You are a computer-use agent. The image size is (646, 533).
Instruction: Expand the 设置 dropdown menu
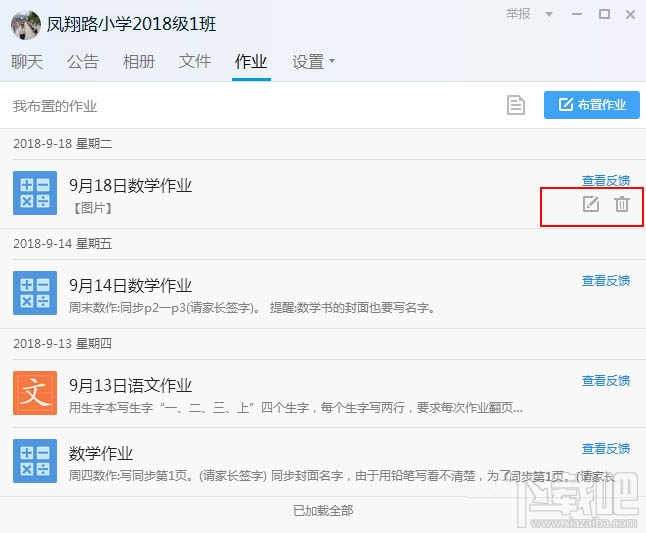tap(314, 62)
